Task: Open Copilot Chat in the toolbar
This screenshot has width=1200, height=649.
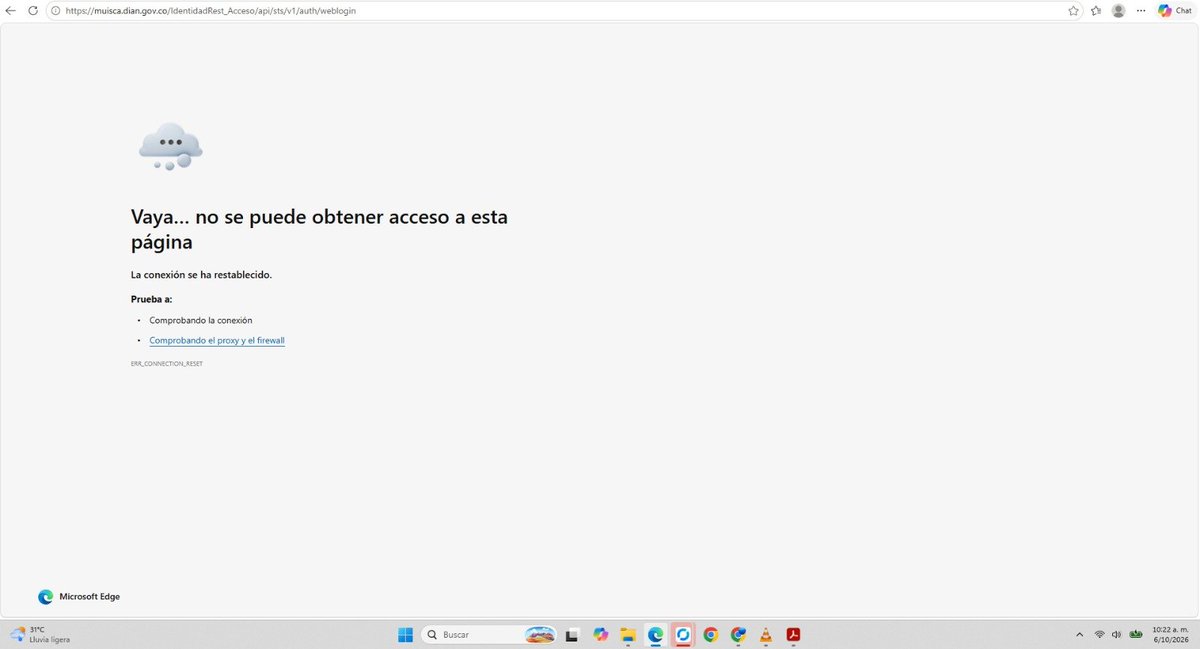Action: tap(1174, 10)
